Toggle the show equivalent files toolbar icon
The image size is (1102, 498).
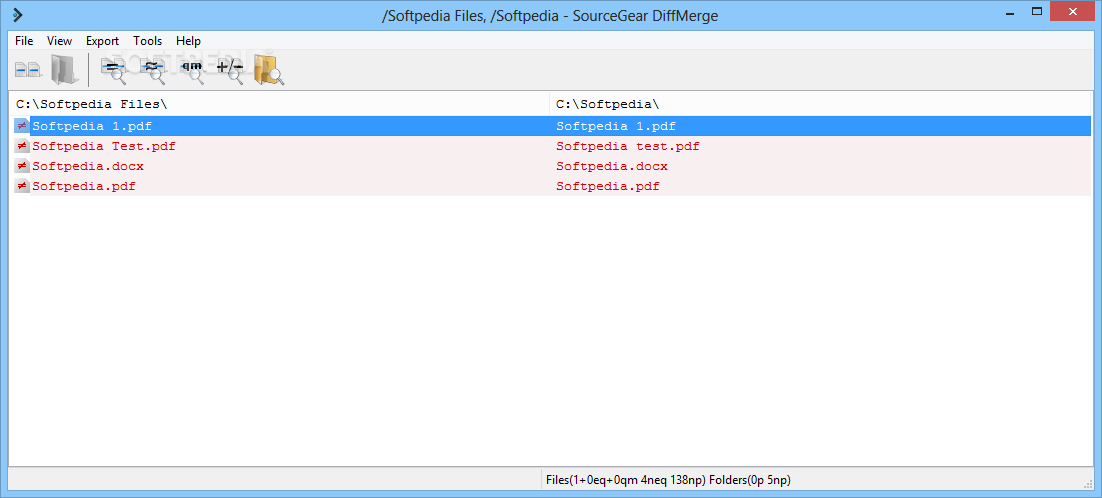[152, 70]
